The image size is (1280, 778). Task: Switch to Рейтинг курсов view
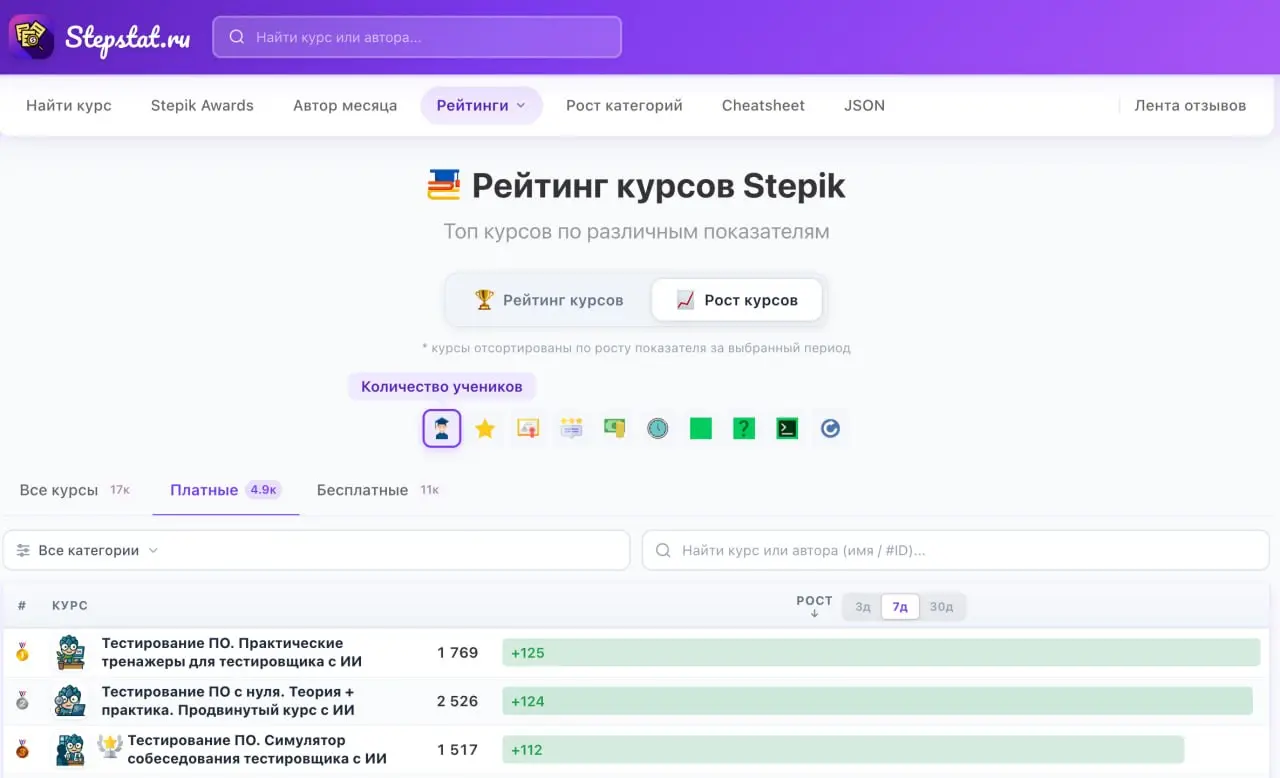(548, 300)
